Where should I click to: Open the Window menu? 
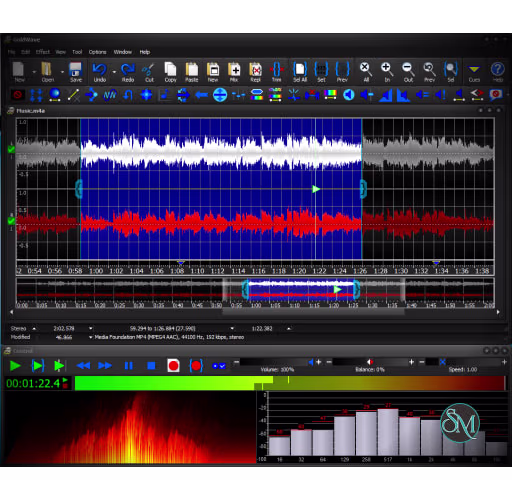(123, 52)
